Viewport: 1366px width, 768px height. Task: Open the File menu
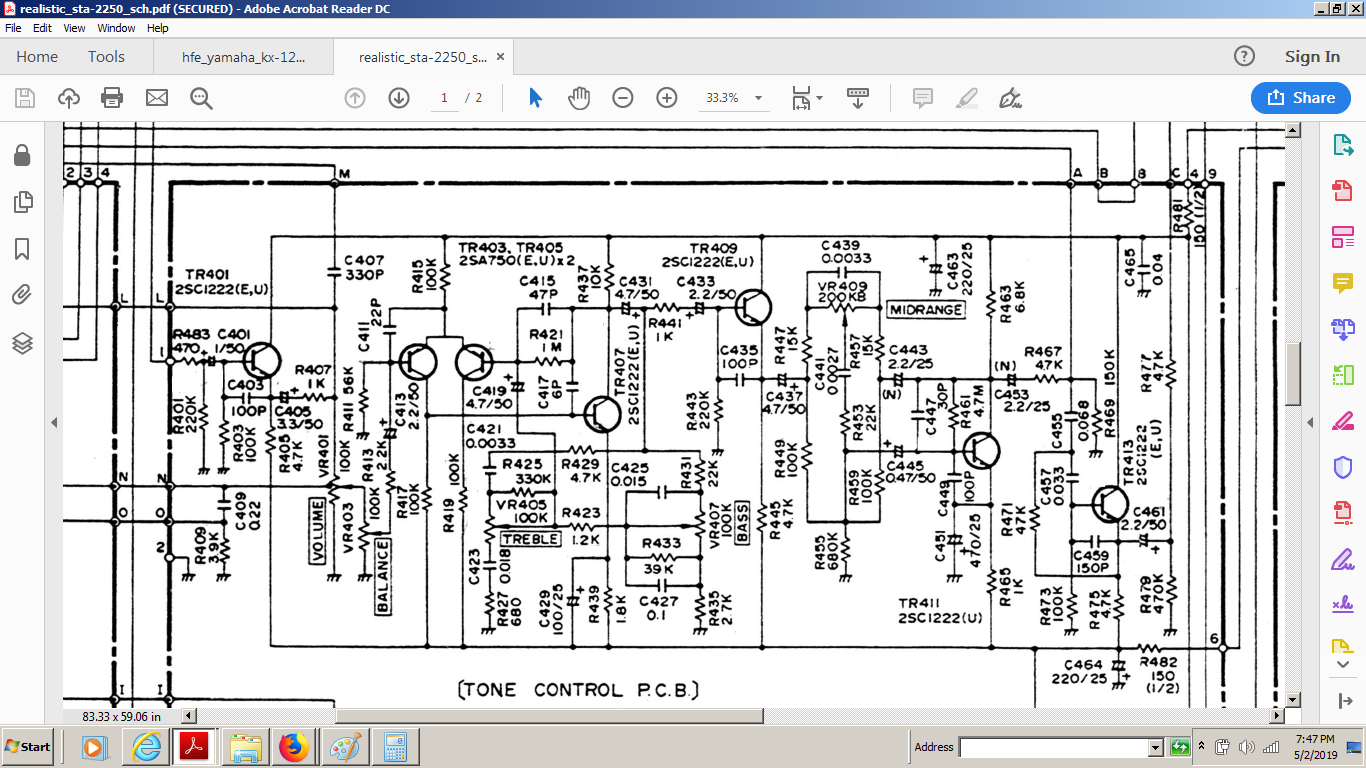(x=13, y=28)
